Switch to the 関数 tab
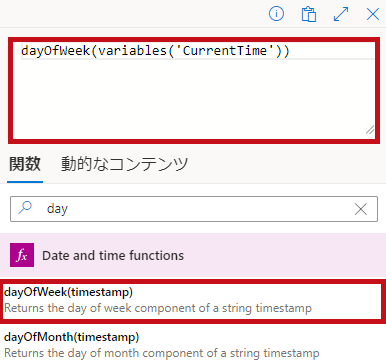The width and height of the screenshot is (386, 363). coord(25,164)
